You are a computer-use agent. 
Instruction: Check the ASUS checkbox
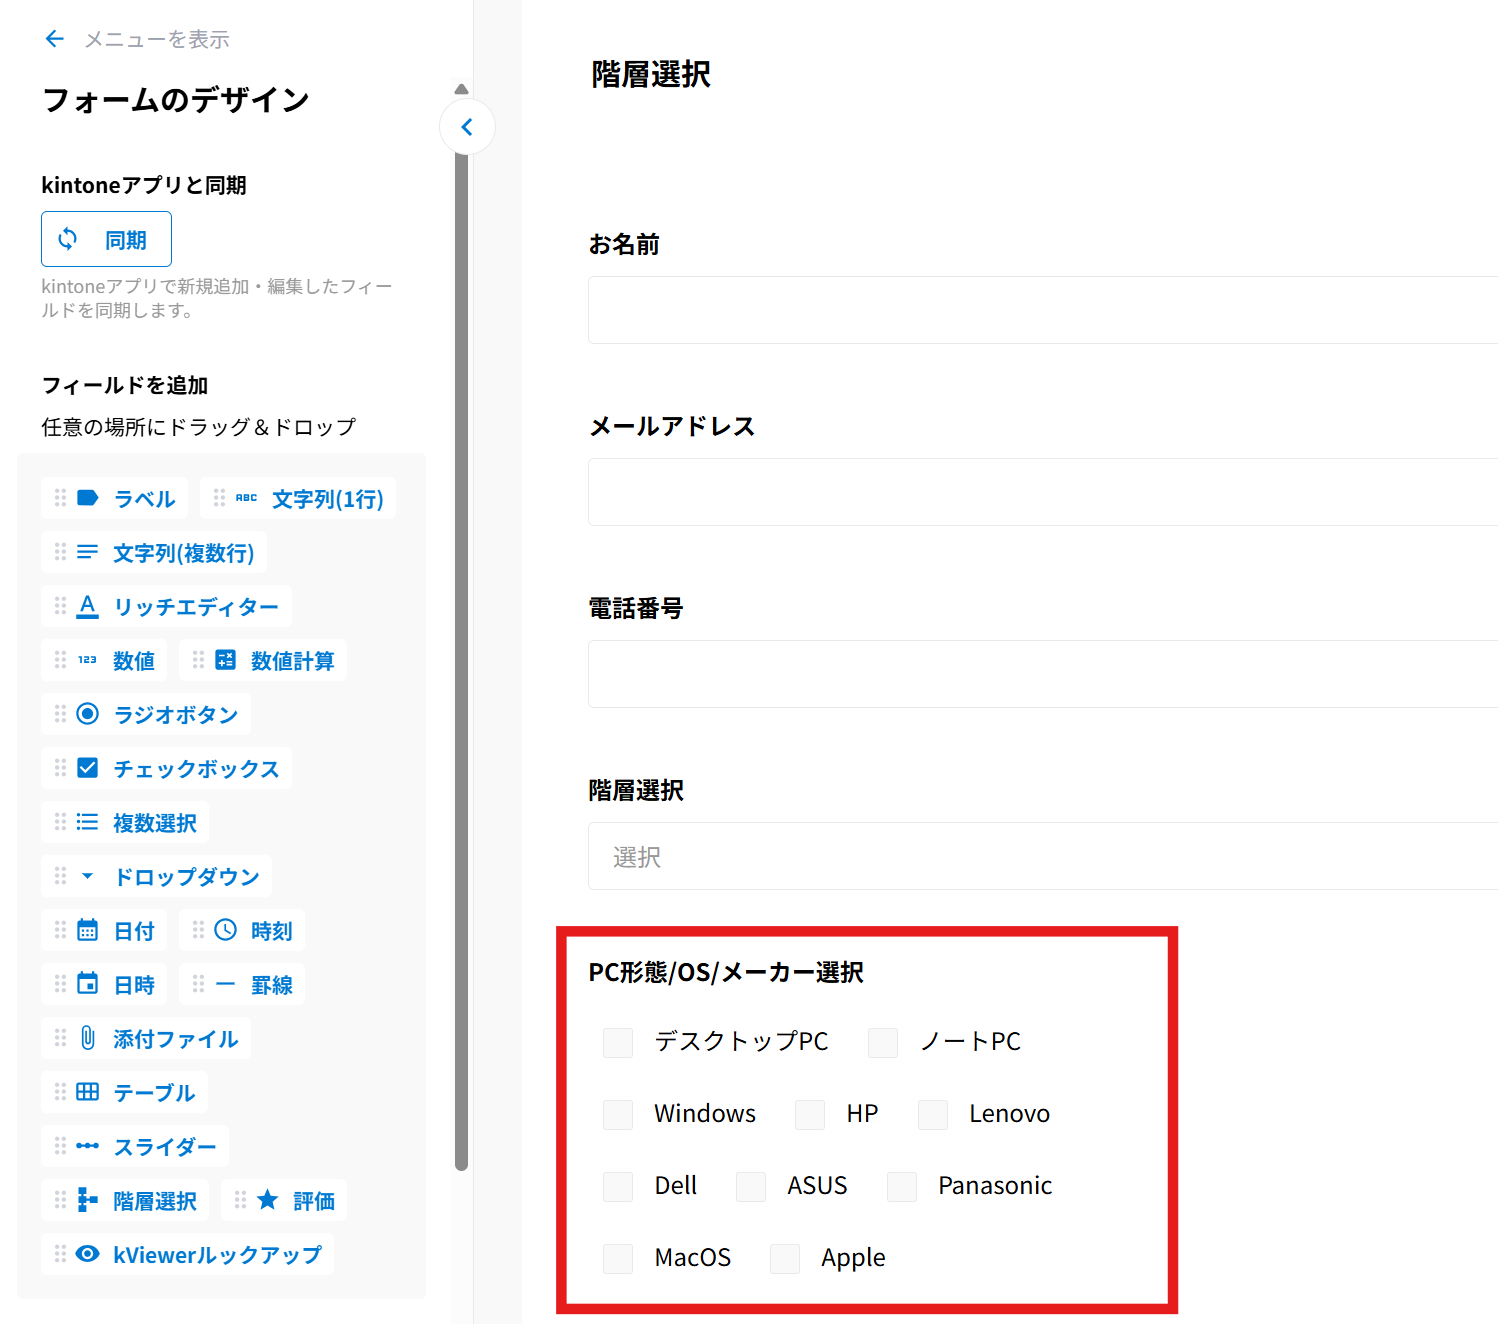tap(751, 1187)
